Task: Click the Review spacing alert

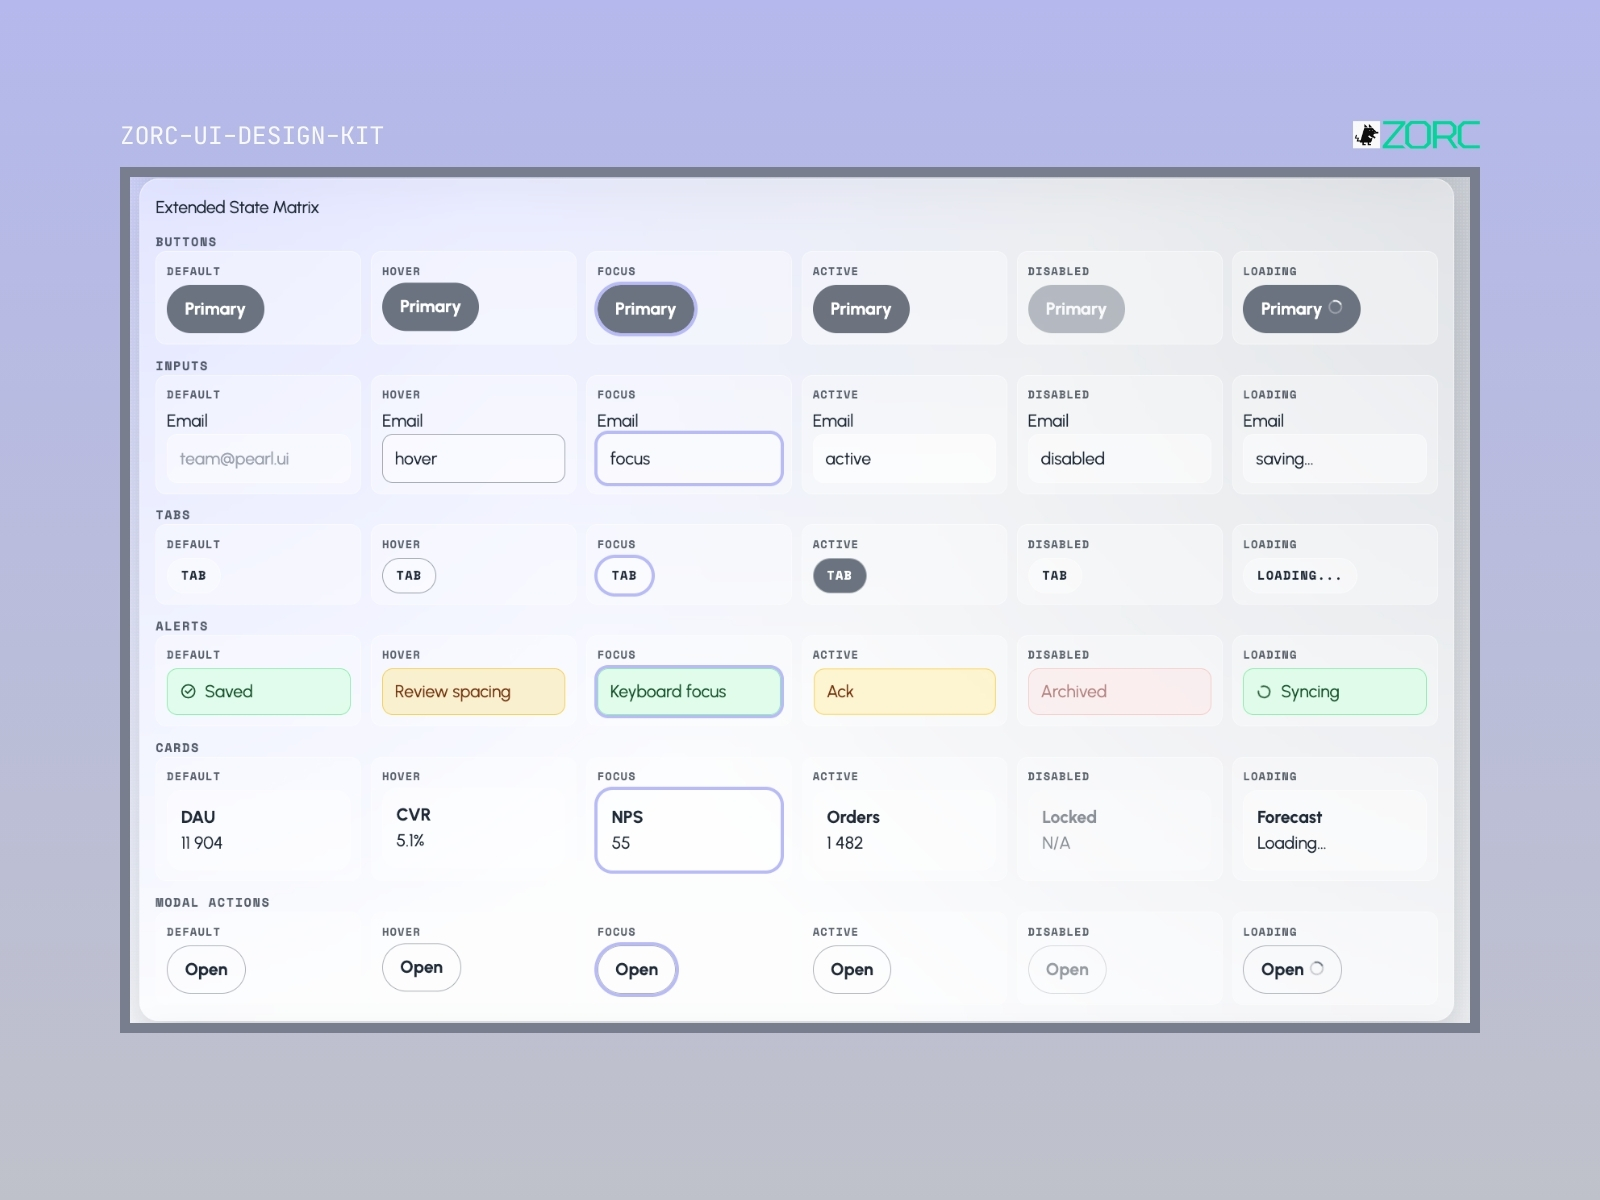Action: tap(473, 692)
